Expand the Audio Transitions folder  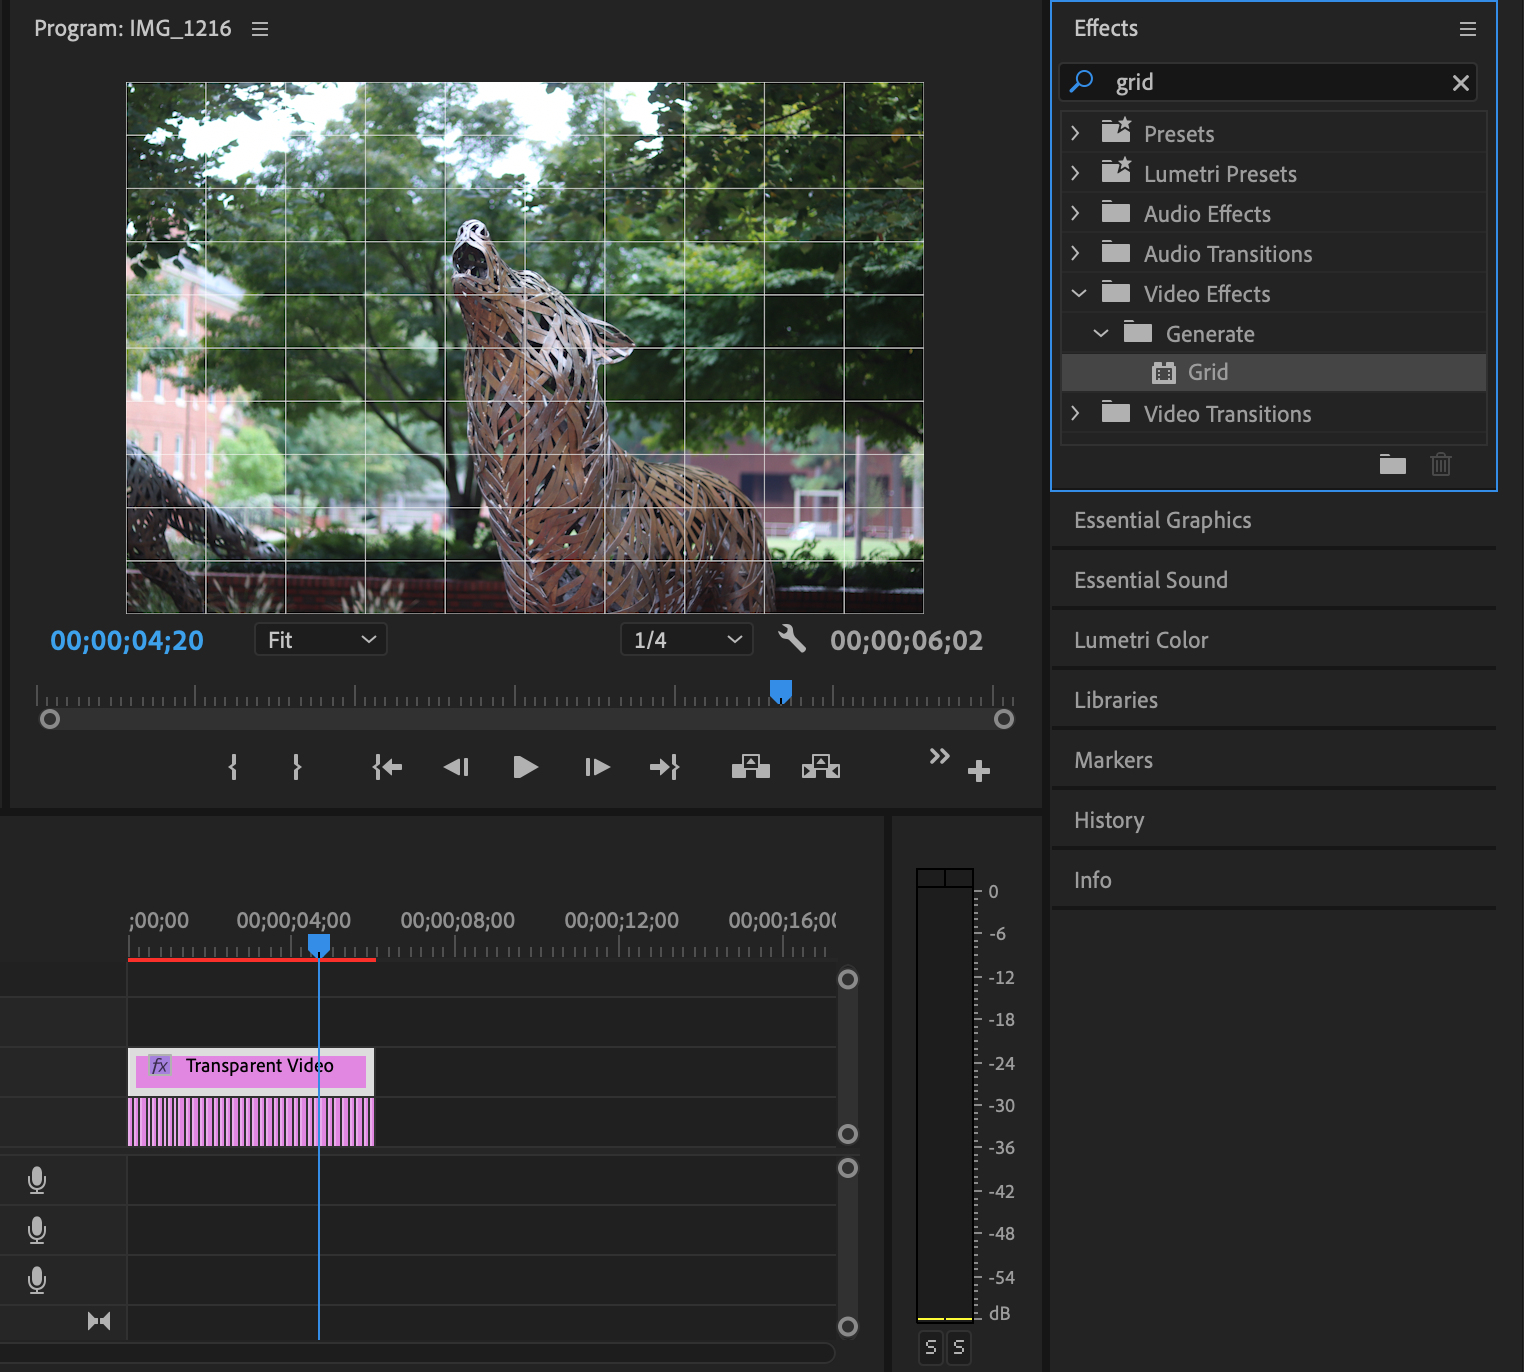(x=1075, y=253)
